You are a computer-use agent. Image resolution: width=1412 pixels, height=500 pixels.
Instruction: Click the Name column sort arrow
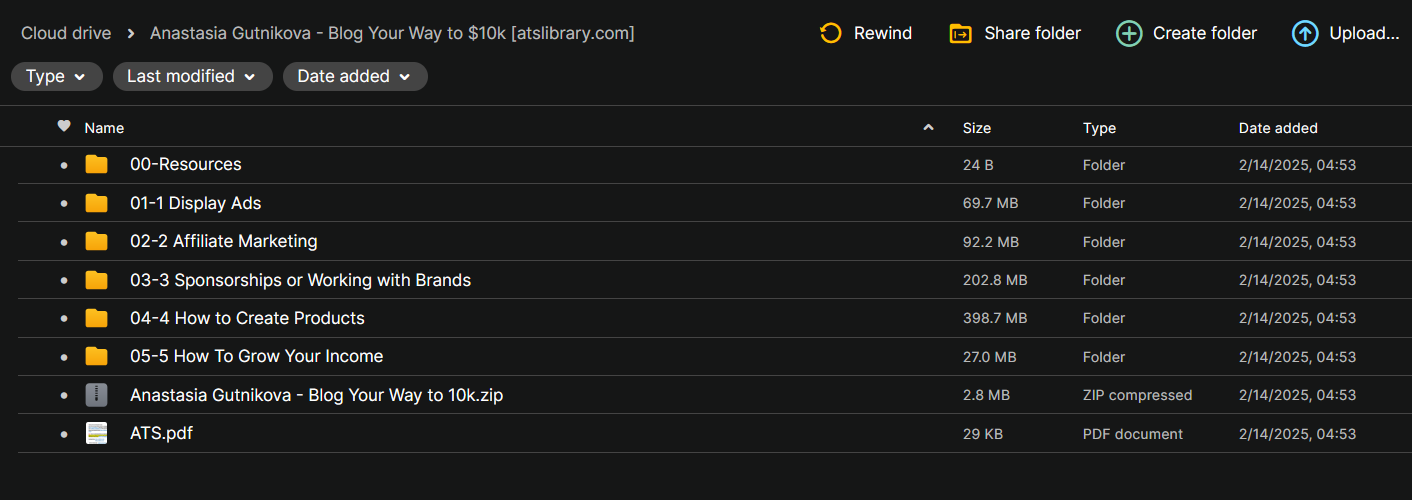(x=928, y=128)
